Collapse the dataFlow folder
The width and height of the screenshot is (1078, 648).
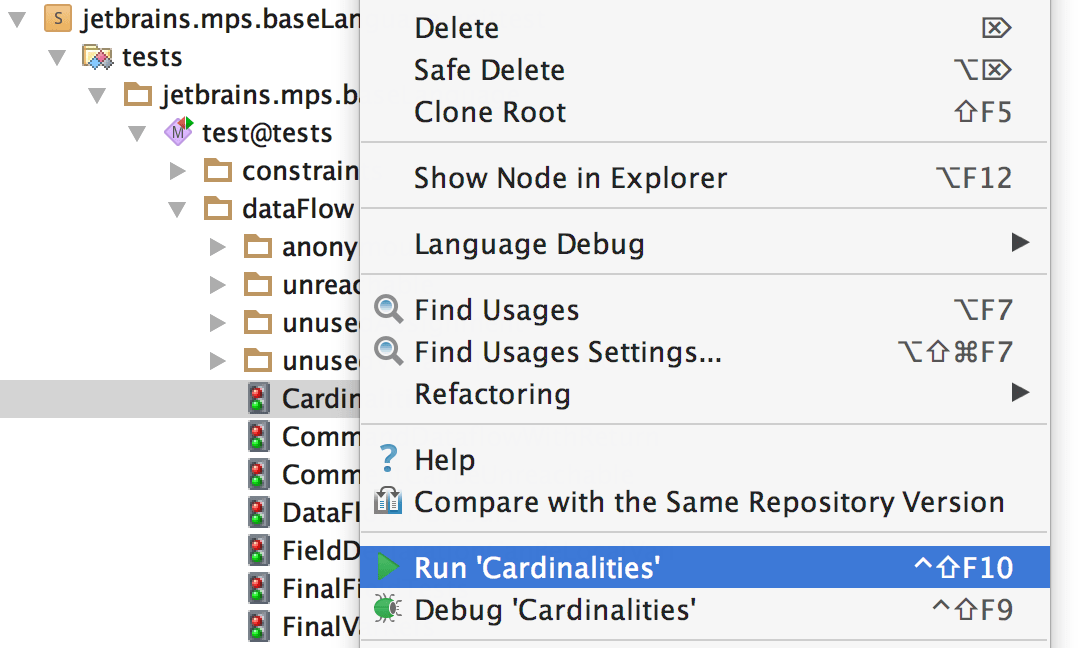[x=178, y=209]
